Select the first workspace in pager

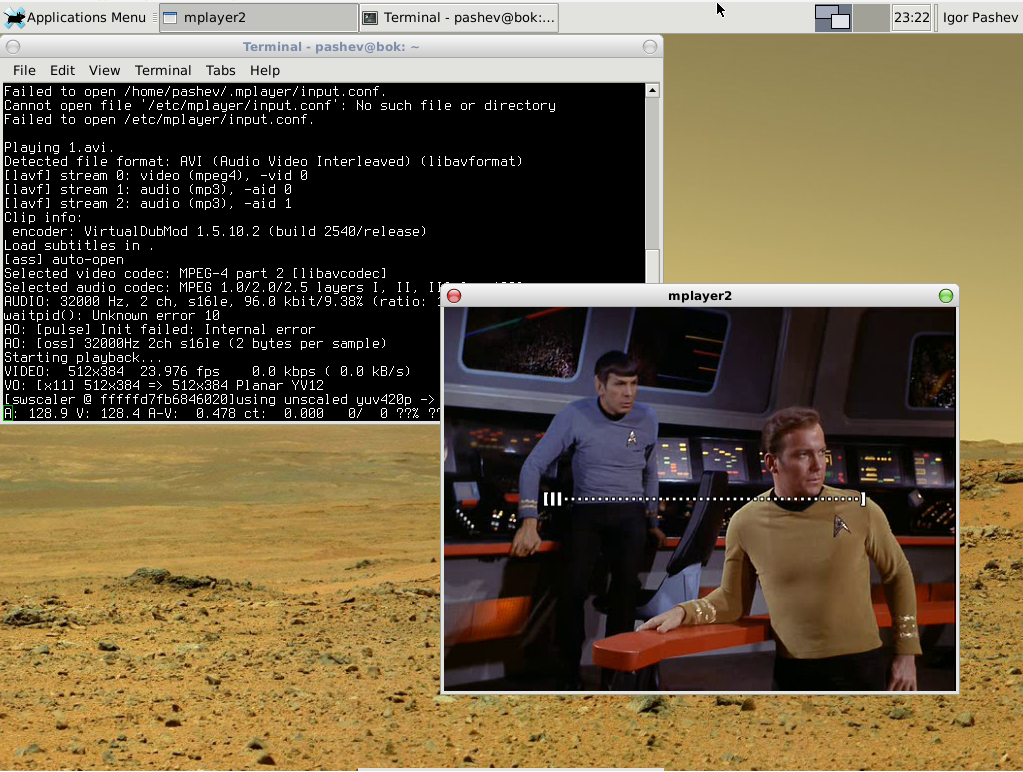[x=832, y=18]
